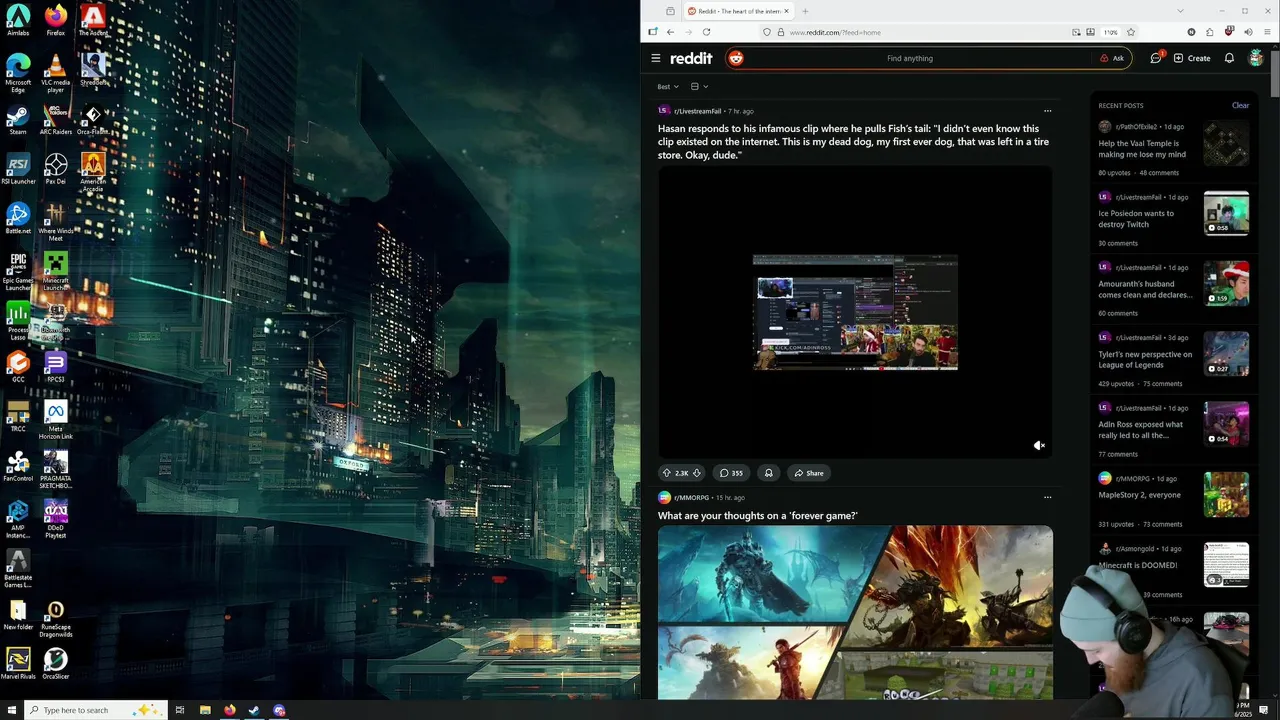Open comments showing 355 on Hasan post
Viewport: 1280px width, 720px height.
coord(731,473)
